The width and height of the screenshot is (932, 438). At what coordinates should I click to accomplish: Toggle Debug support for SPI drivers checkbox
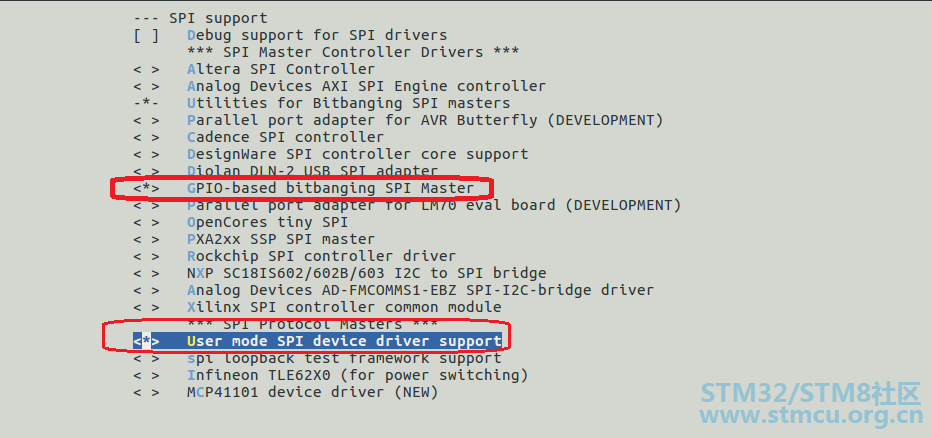(x=290, y=35)
